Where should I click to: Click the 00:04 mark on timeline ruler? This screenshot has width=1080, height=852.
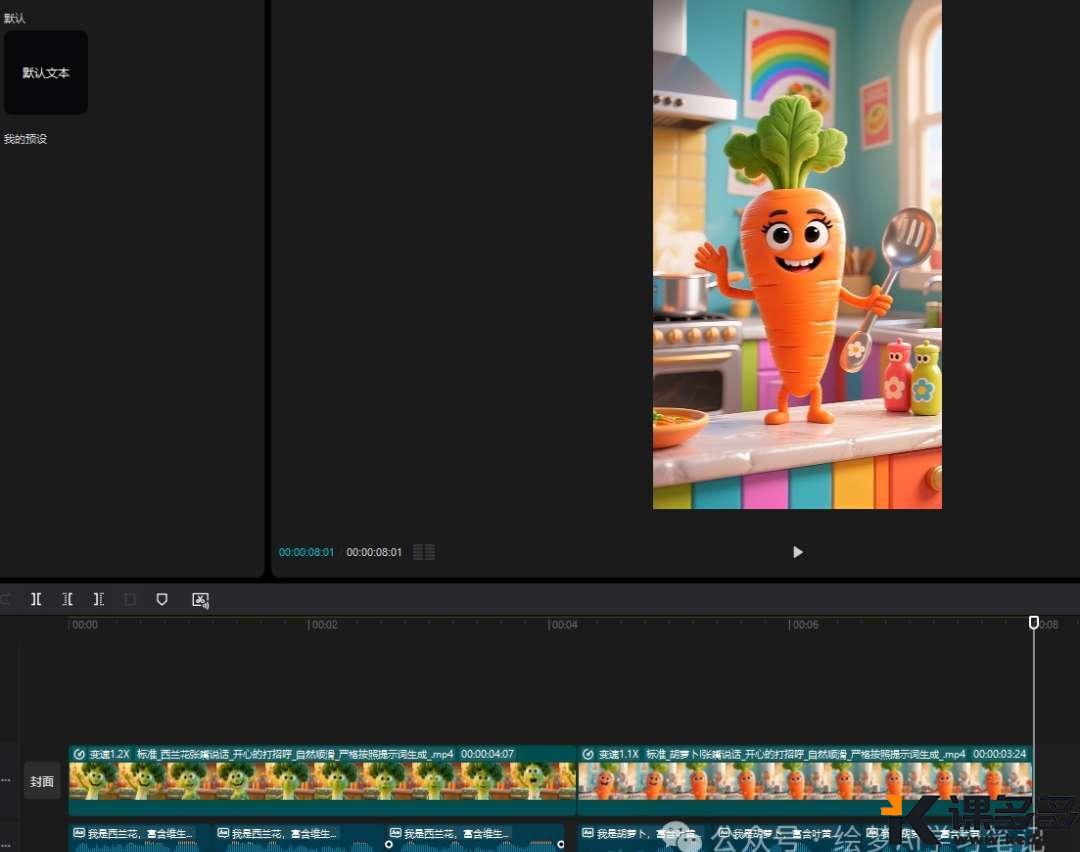(x=563, y=625)
